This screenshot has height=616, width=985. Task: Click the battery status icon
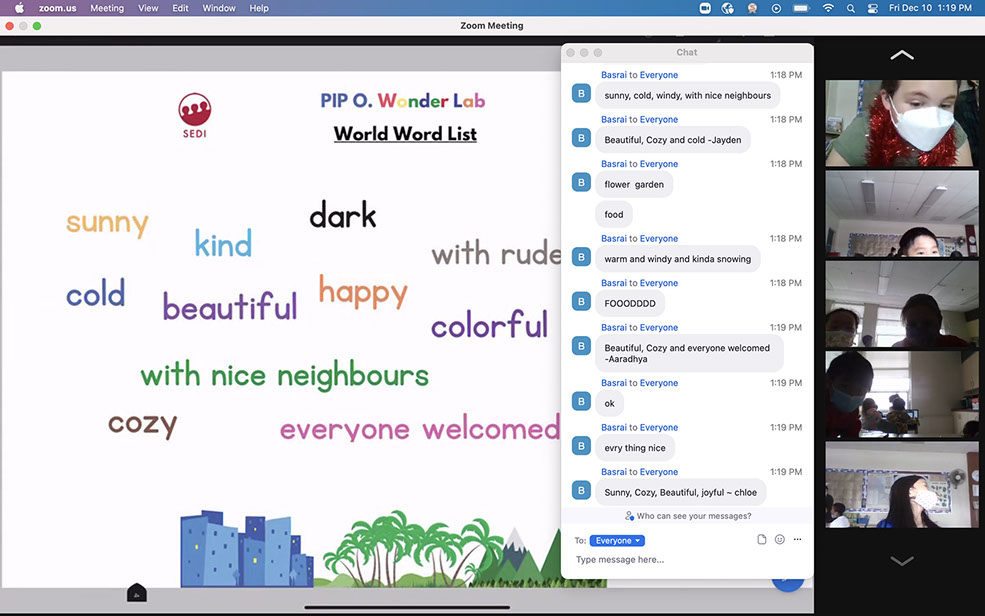[801, 8]
